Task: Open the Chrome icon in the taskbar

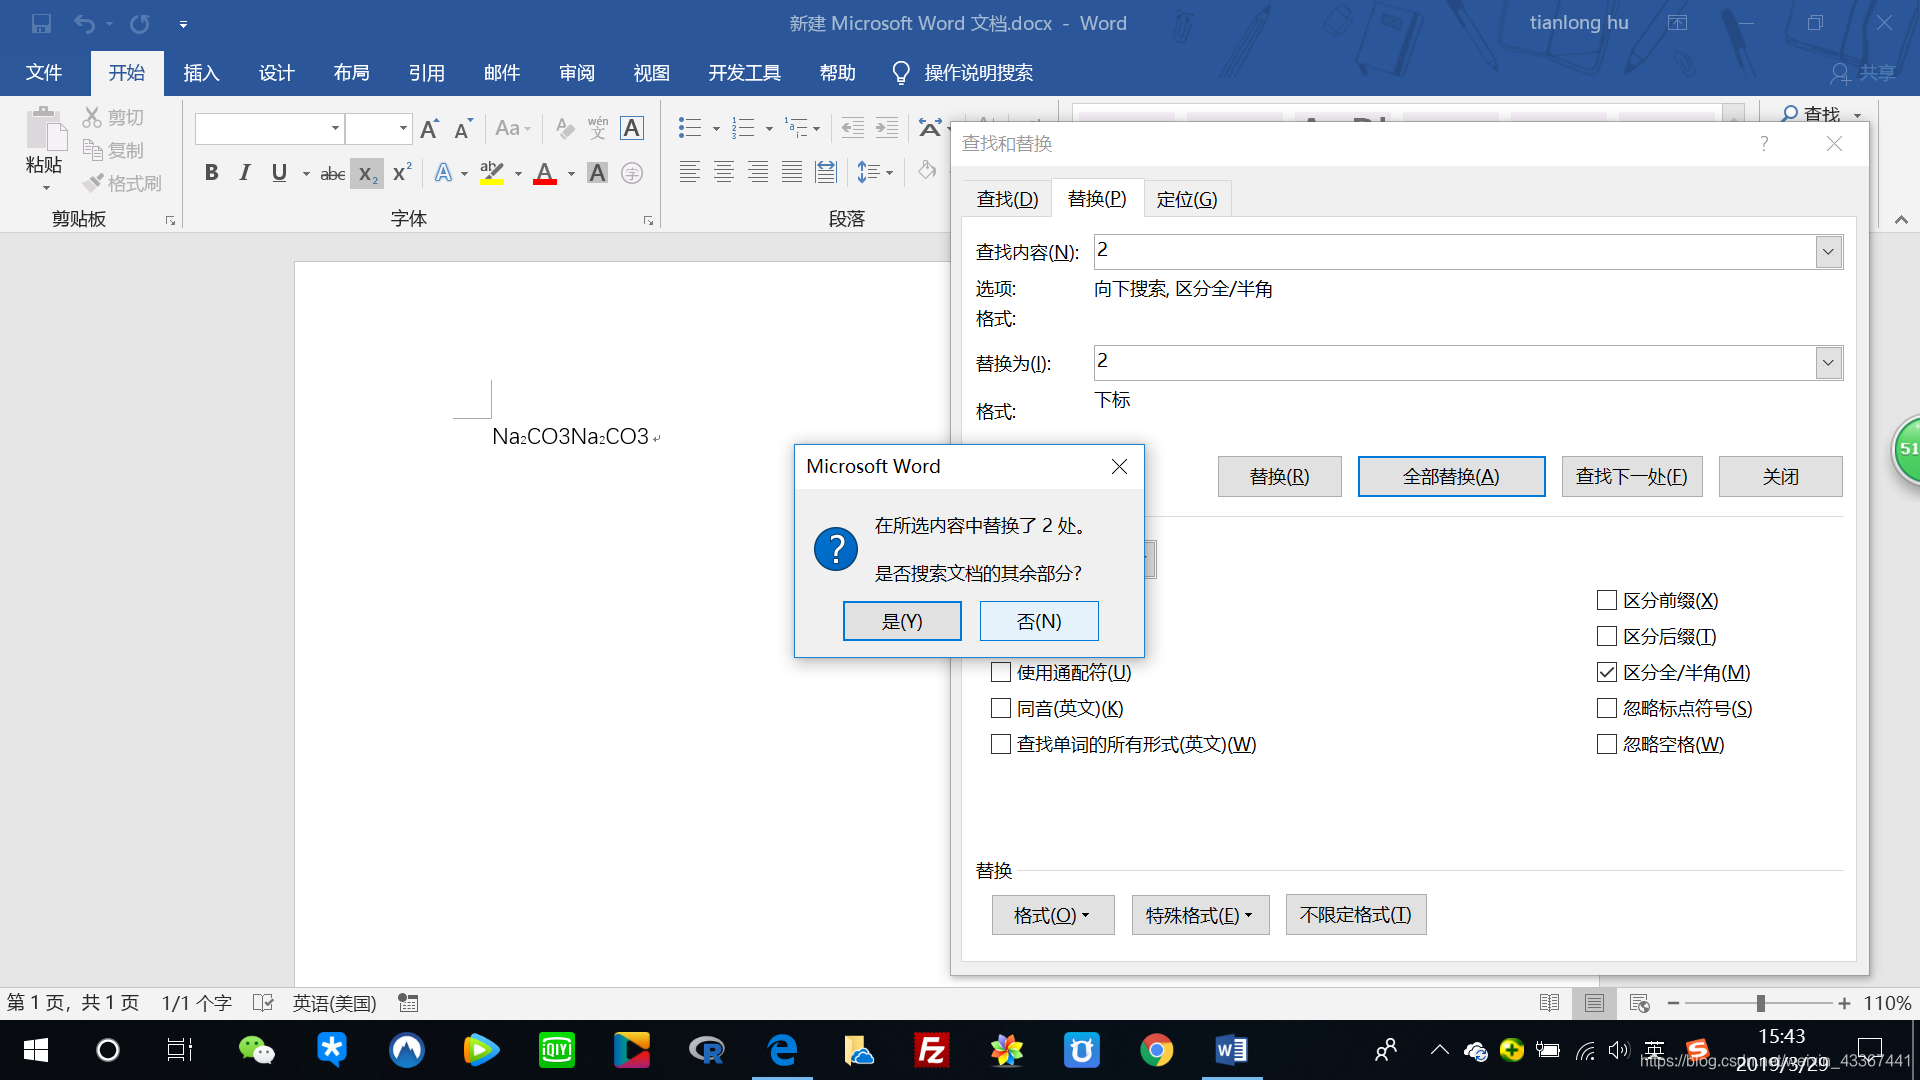Action: tap(1156, 1050)
